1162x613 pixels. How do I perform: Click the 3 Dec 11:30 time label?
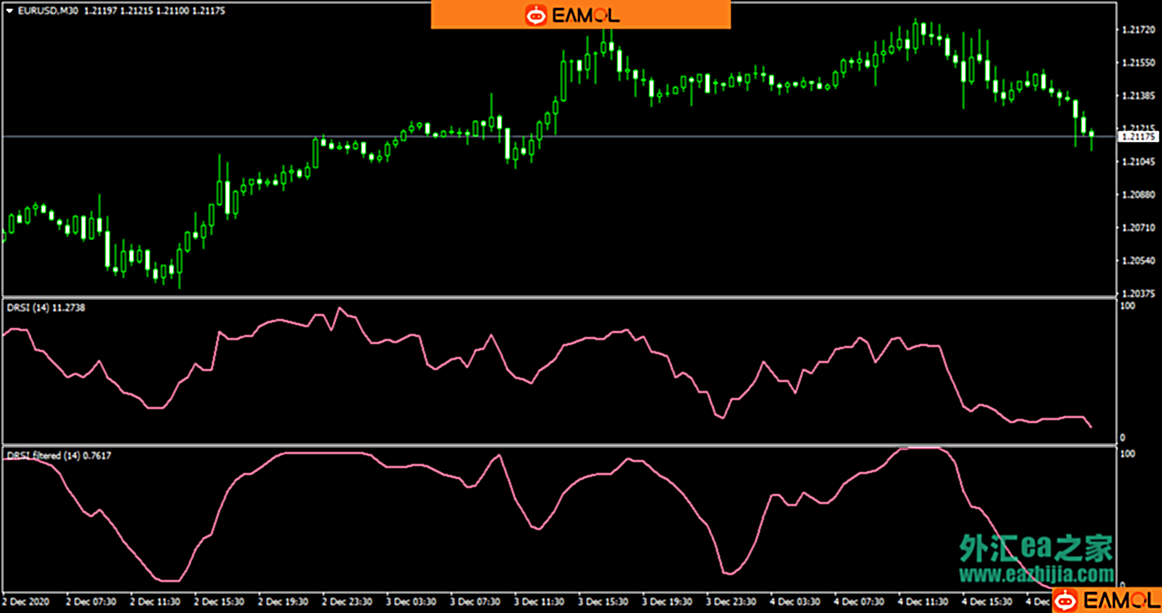click(538, 602)
